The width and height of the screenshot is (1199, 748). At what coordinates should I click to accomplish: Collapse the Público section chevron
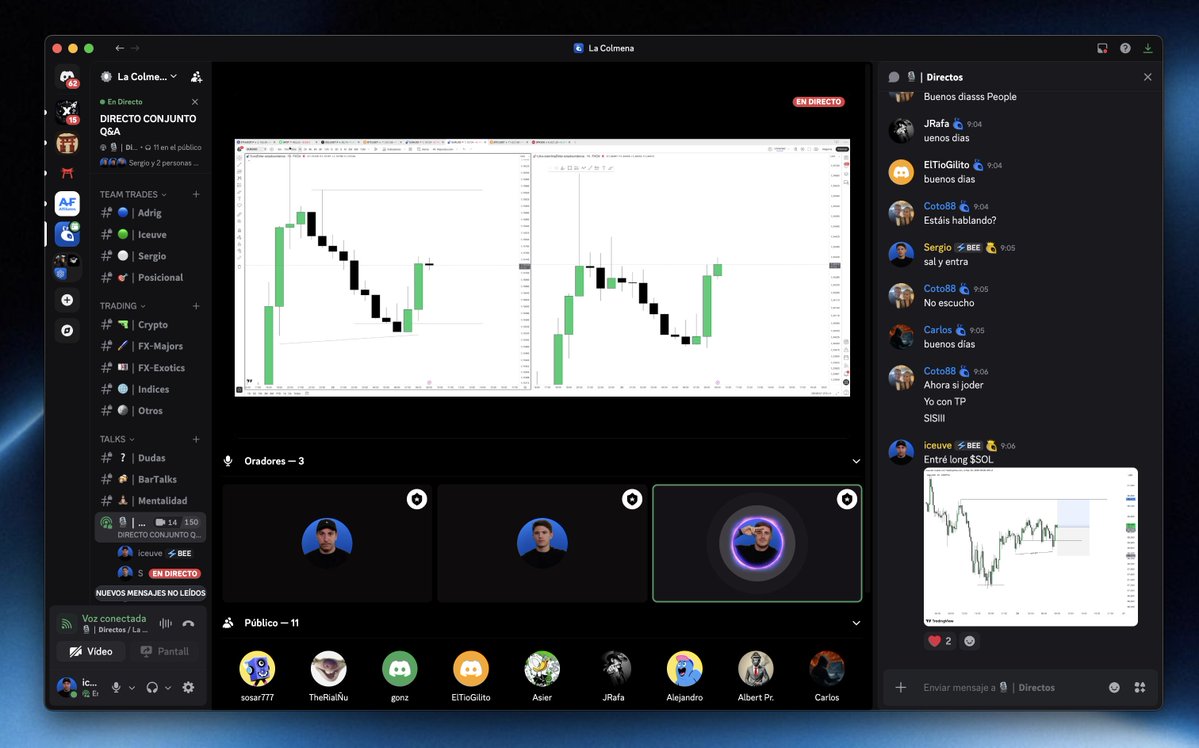(856, 623)
